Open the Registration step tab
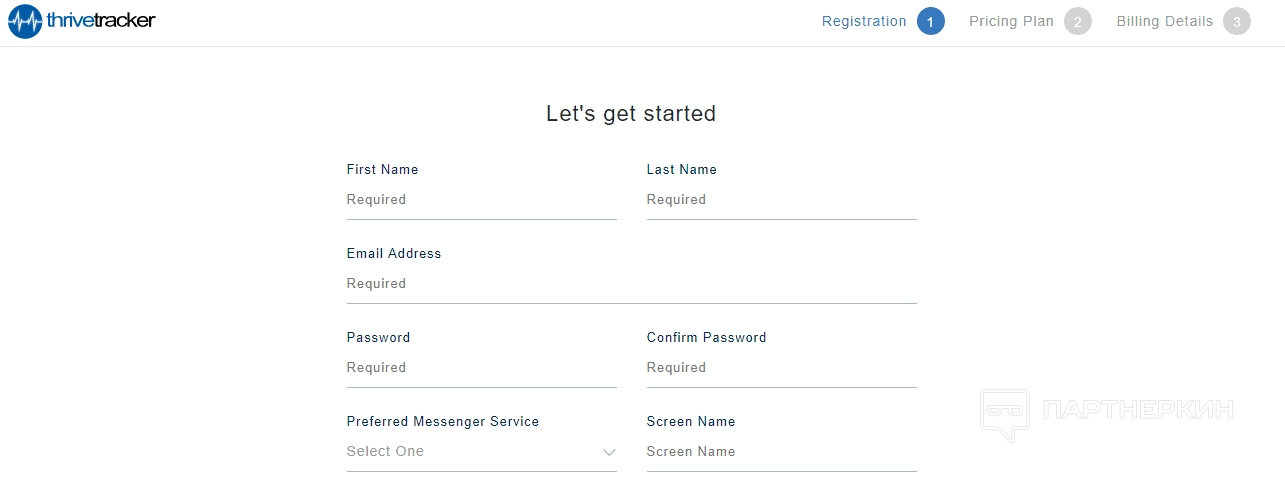This screenshot has width=1285, height=495. pyautogui.click(x=864, y=21)
